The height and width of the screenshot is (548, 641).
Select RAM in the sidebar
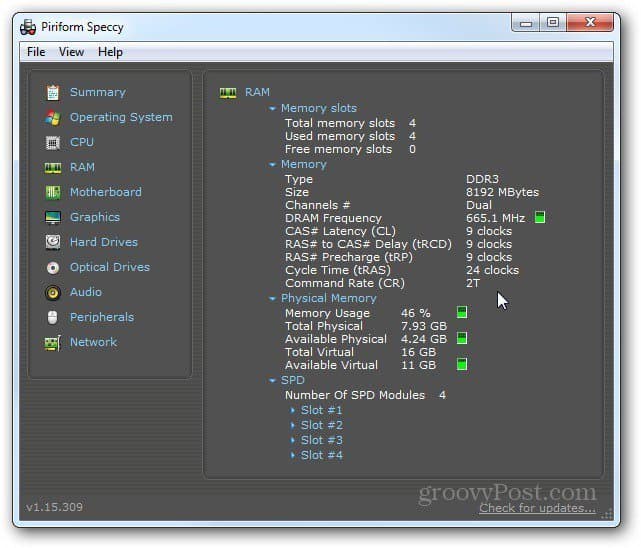tap(82, 167)
